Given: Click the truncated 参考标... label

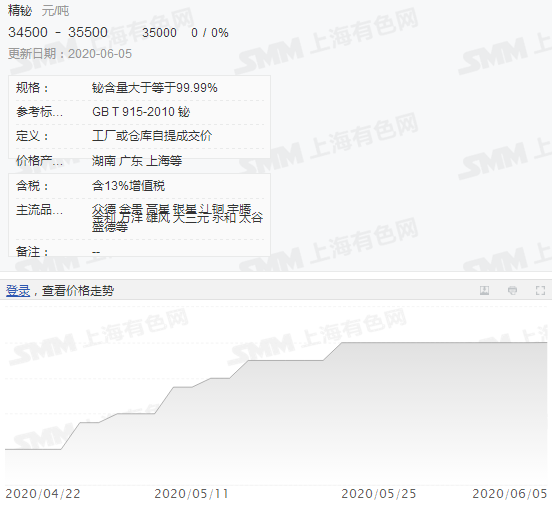Looking at the screenshot, I should pyautogui.click(x=39, y=112).
